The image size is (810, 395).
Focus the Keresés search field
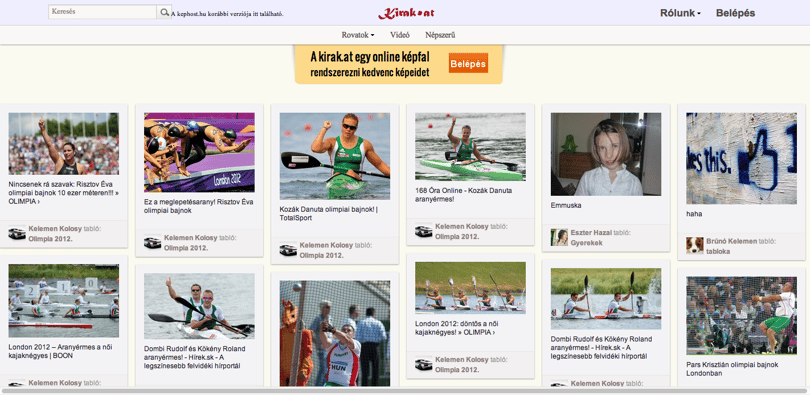point(102,12)
